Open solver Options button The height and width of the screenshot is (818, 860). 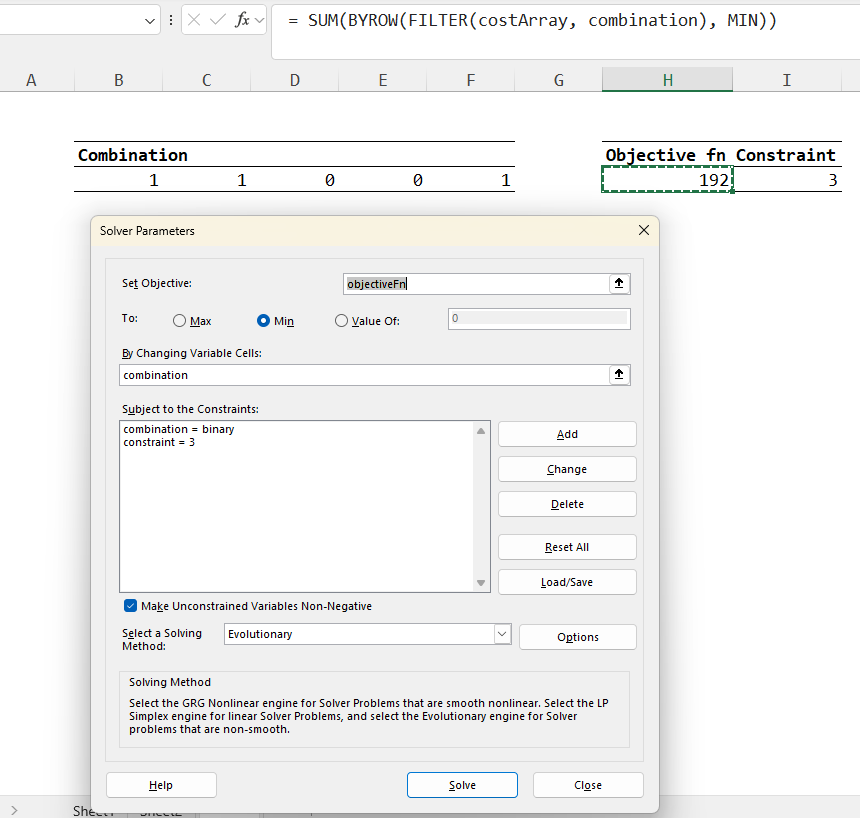(578, 637)
